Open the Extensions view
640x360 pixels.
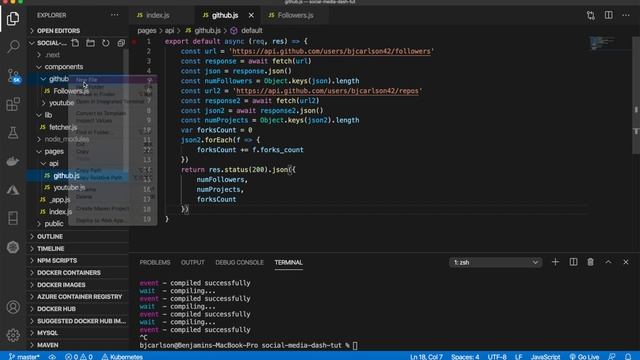[x=13, y=104]
